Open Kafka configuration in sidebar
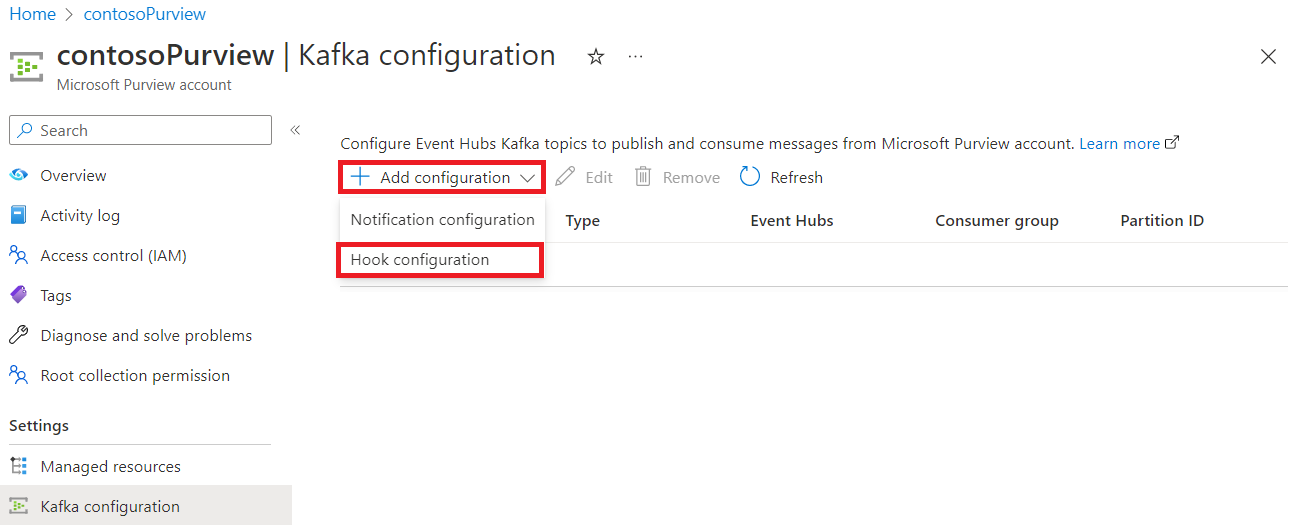Screen dimensions: 1297x528 pyautogui.click(x=110, y=507)
